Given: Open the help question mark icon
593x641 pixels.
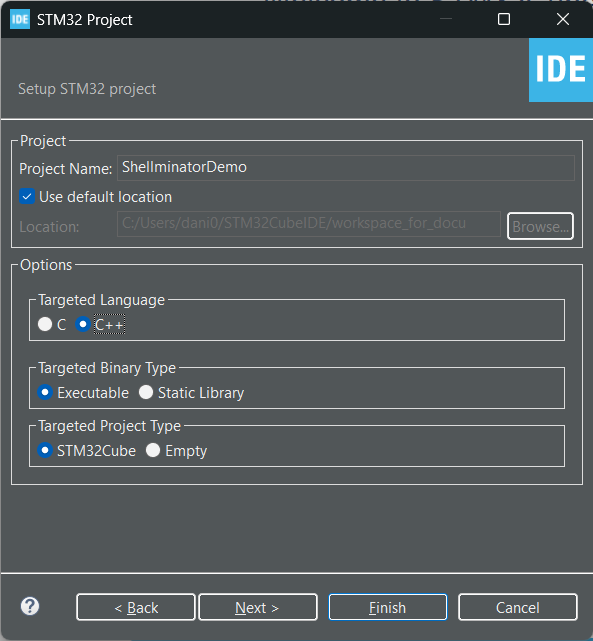Looking at the screenshot, I should 30,606.
